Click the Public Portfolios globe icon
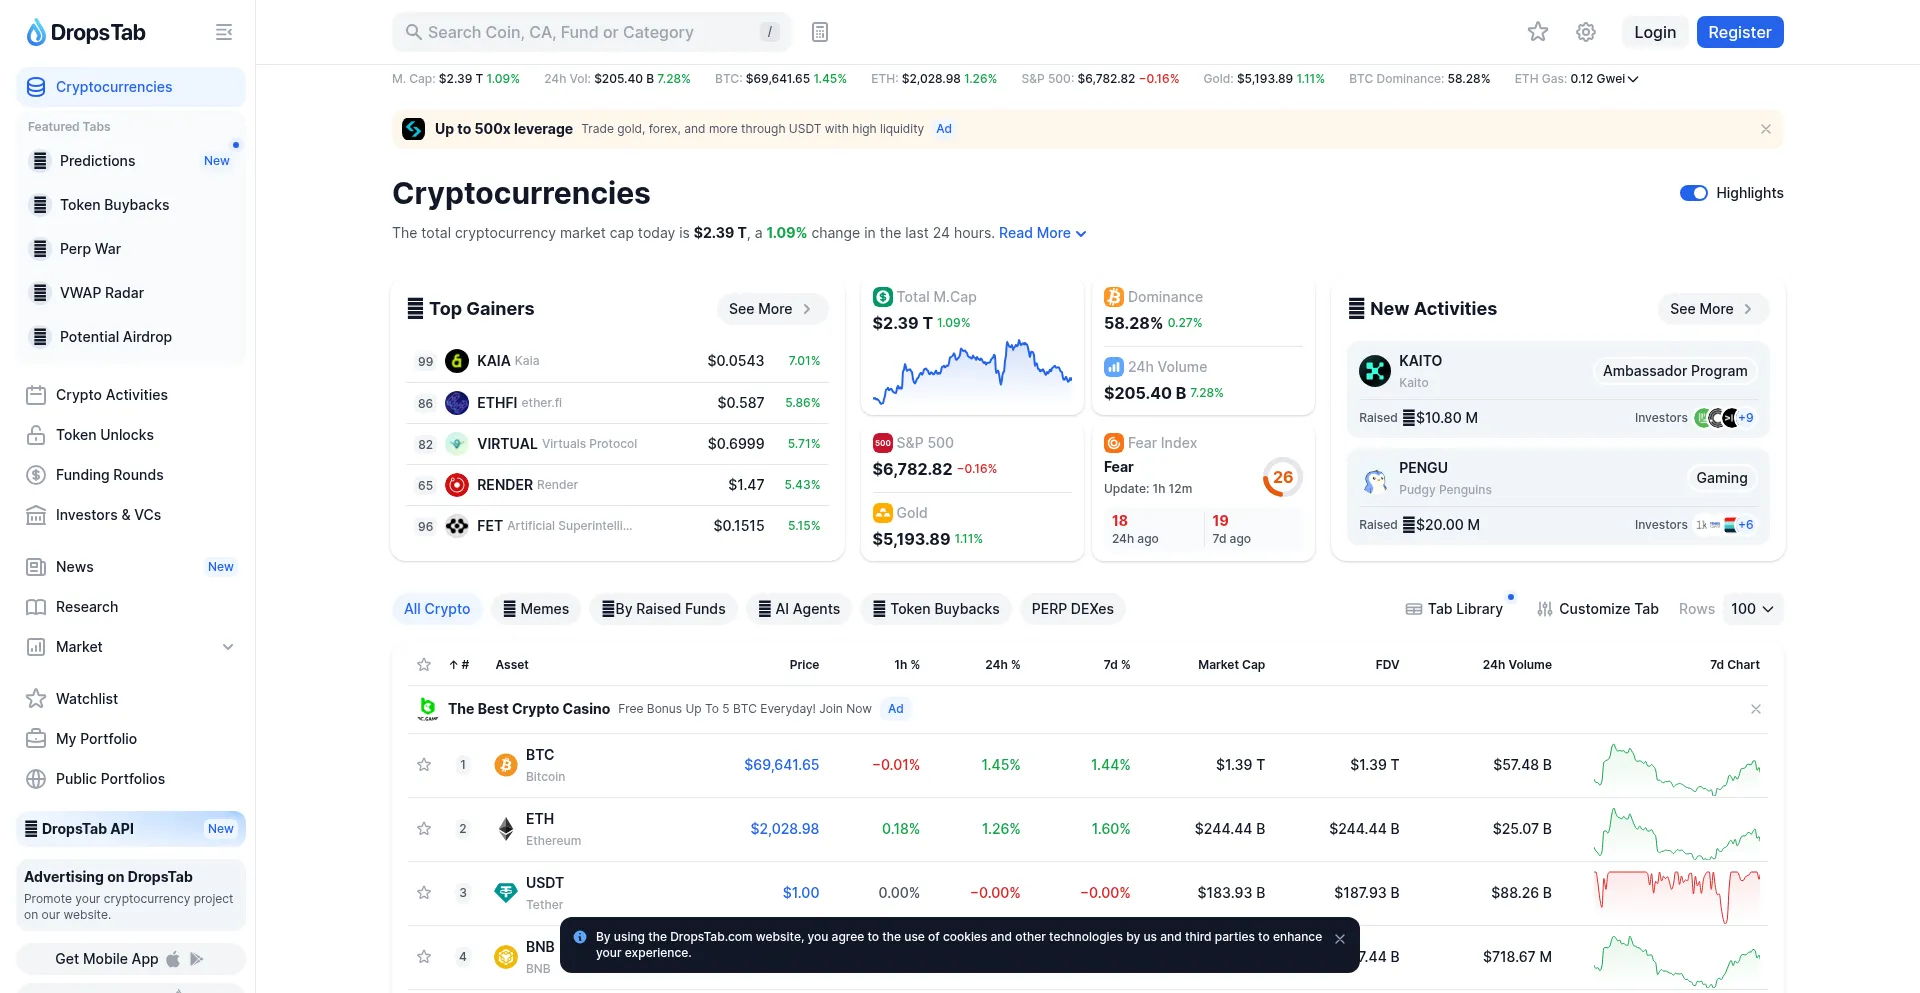The image size is (1920, 993). [x=36, y=779]
